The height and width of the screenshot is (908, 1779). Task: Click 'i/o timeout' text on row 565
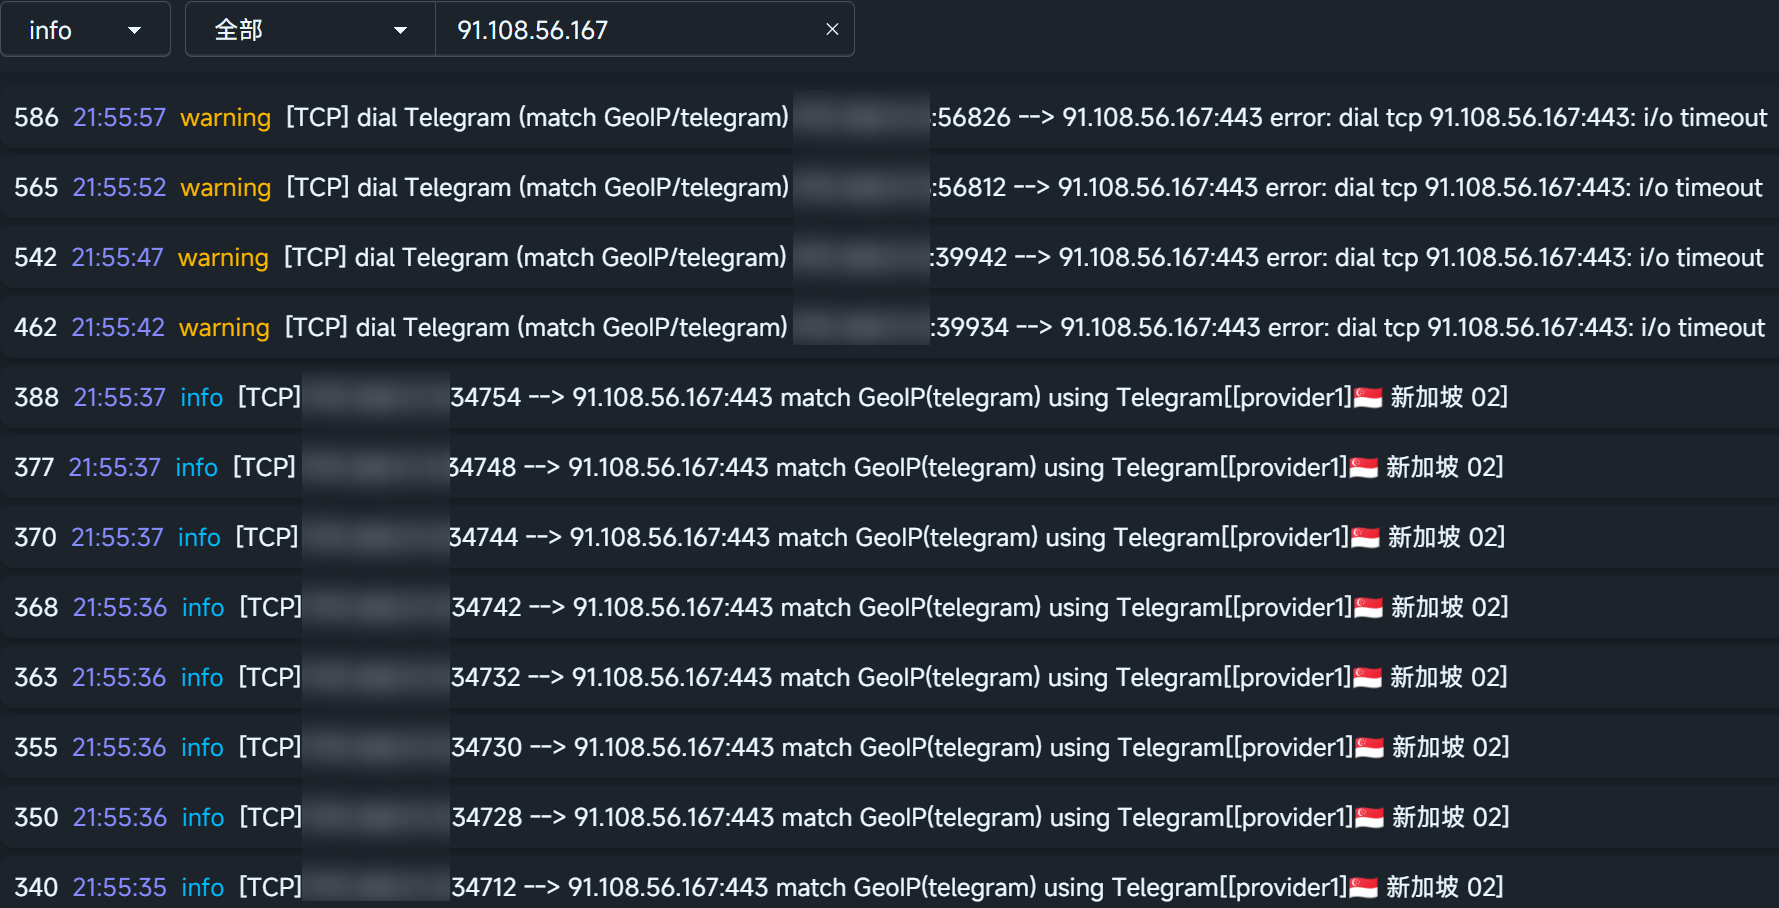tap(1701, 187)
